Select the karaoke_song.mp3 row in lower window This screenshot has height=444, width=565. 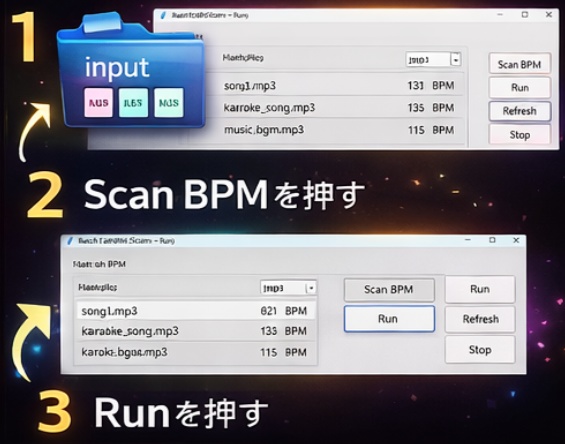tap(196, 331)
